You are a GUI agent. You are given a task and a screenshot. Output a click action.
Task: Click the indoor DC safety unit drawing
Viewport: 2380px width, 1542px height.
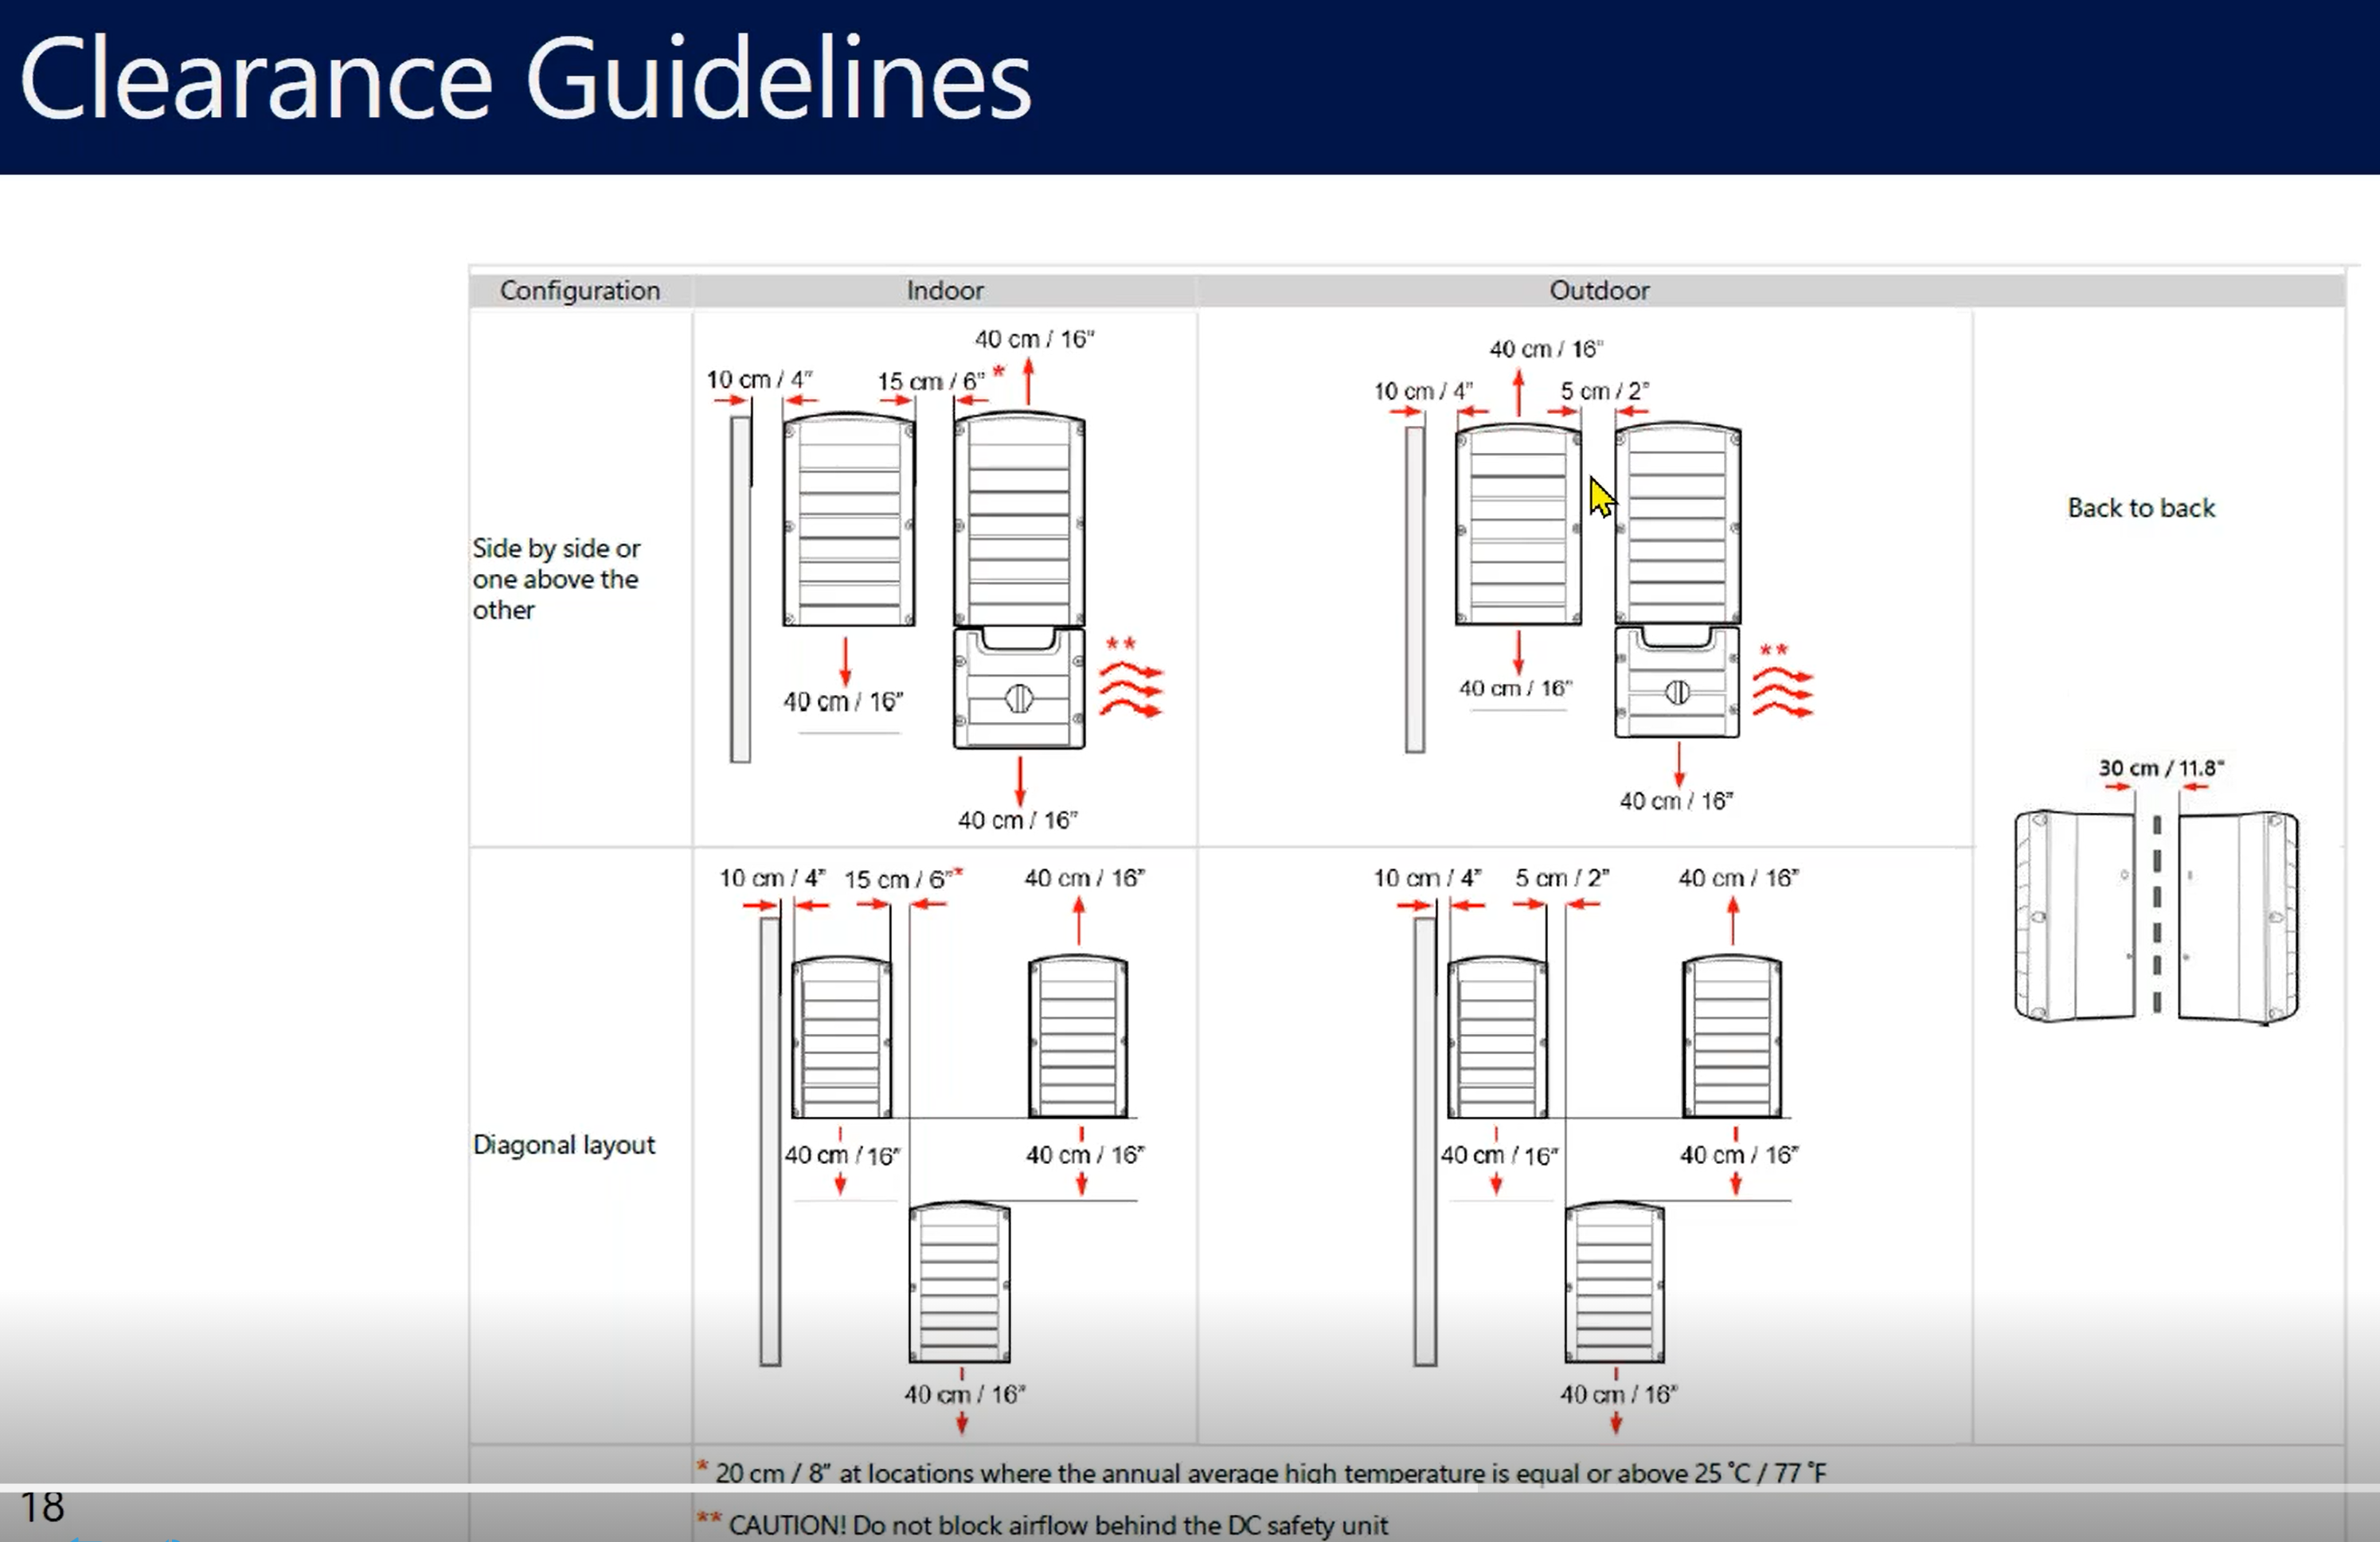click(1019, 688)
